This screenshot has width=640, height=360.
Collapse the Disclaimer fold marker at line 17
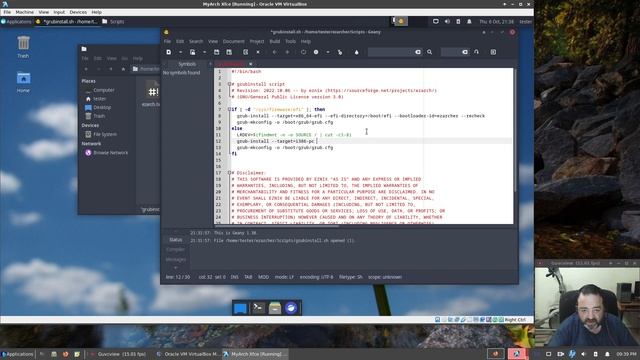pos(229,173)
